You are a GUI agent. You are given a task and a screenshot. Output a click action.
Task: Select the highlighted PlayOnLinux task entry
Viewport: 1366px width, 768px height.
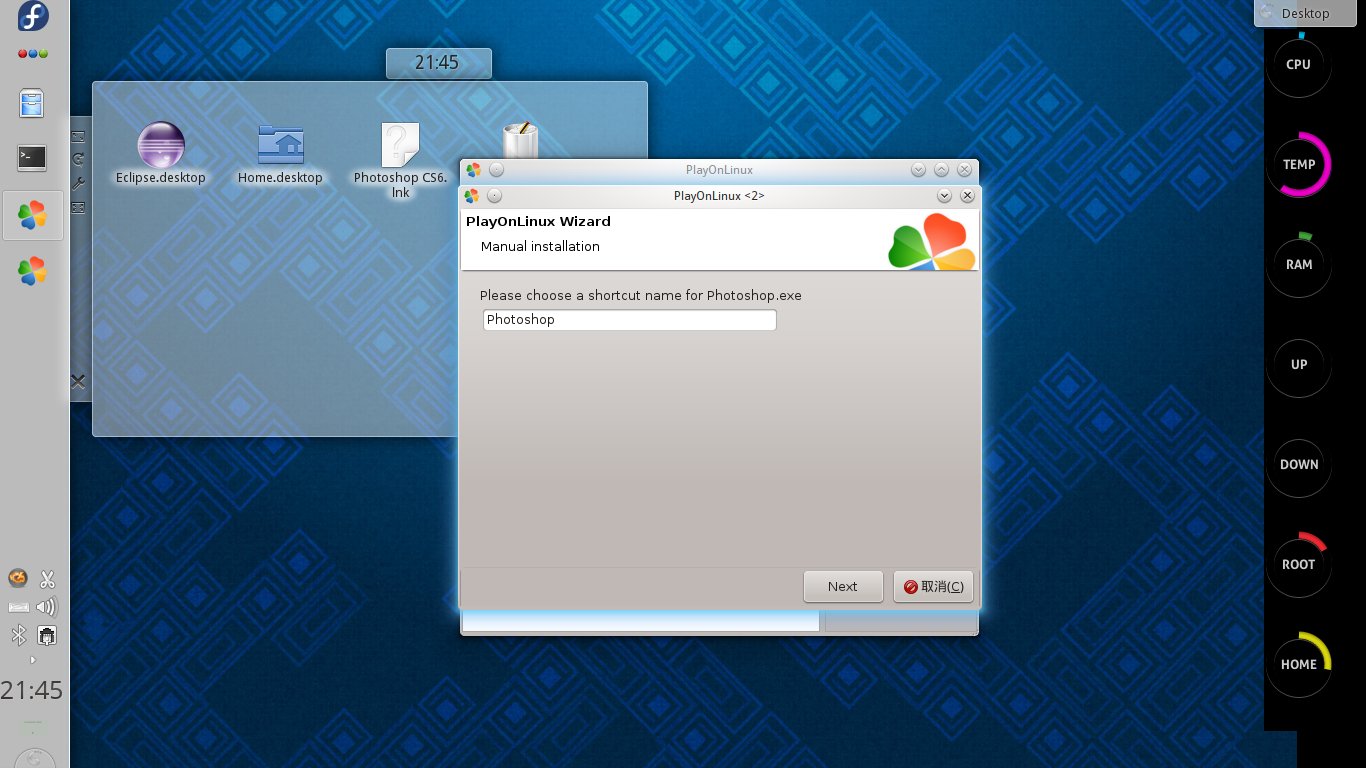point(32,215)
